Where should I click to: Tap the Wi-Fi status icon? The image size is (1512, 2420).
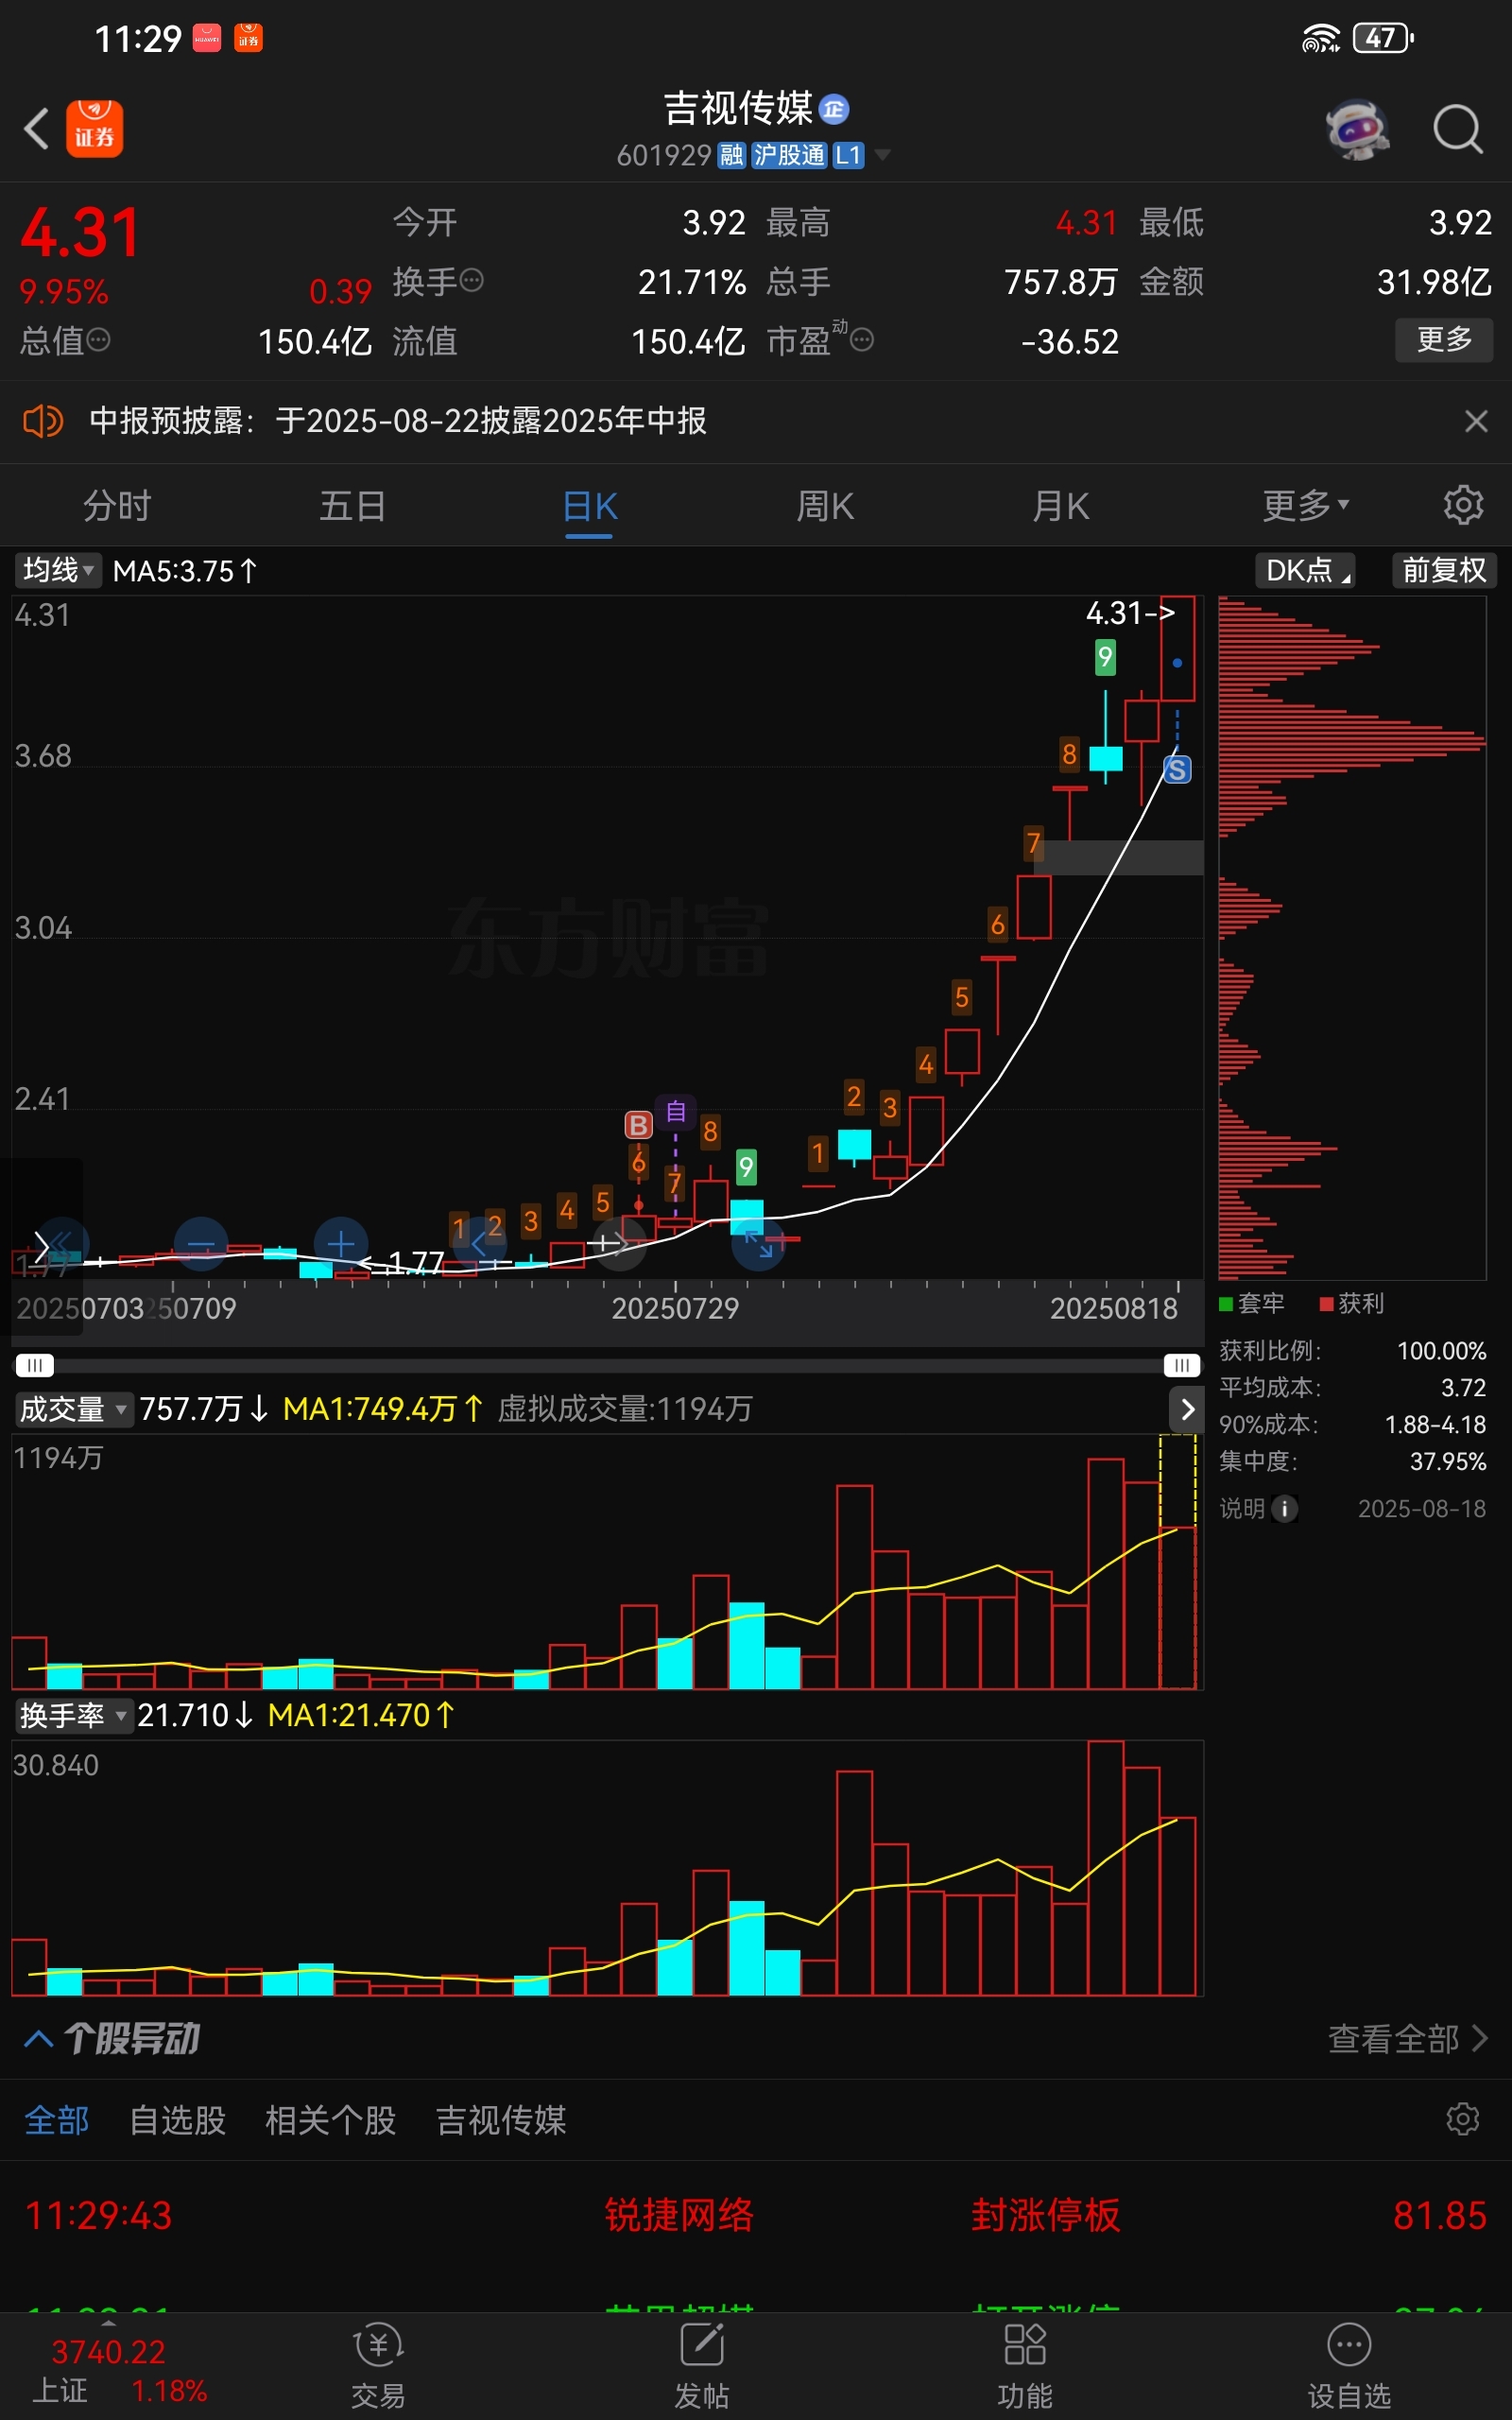tap(1321, 38)
